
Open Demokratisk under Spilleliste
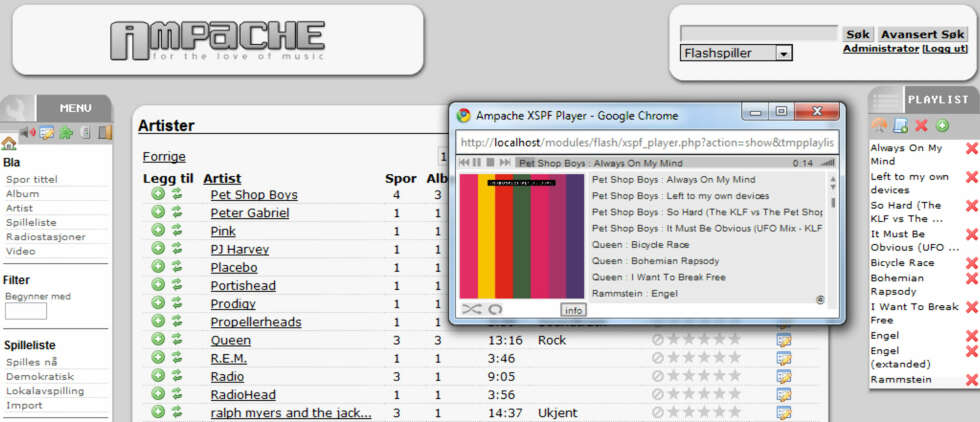tap(40, 376)
